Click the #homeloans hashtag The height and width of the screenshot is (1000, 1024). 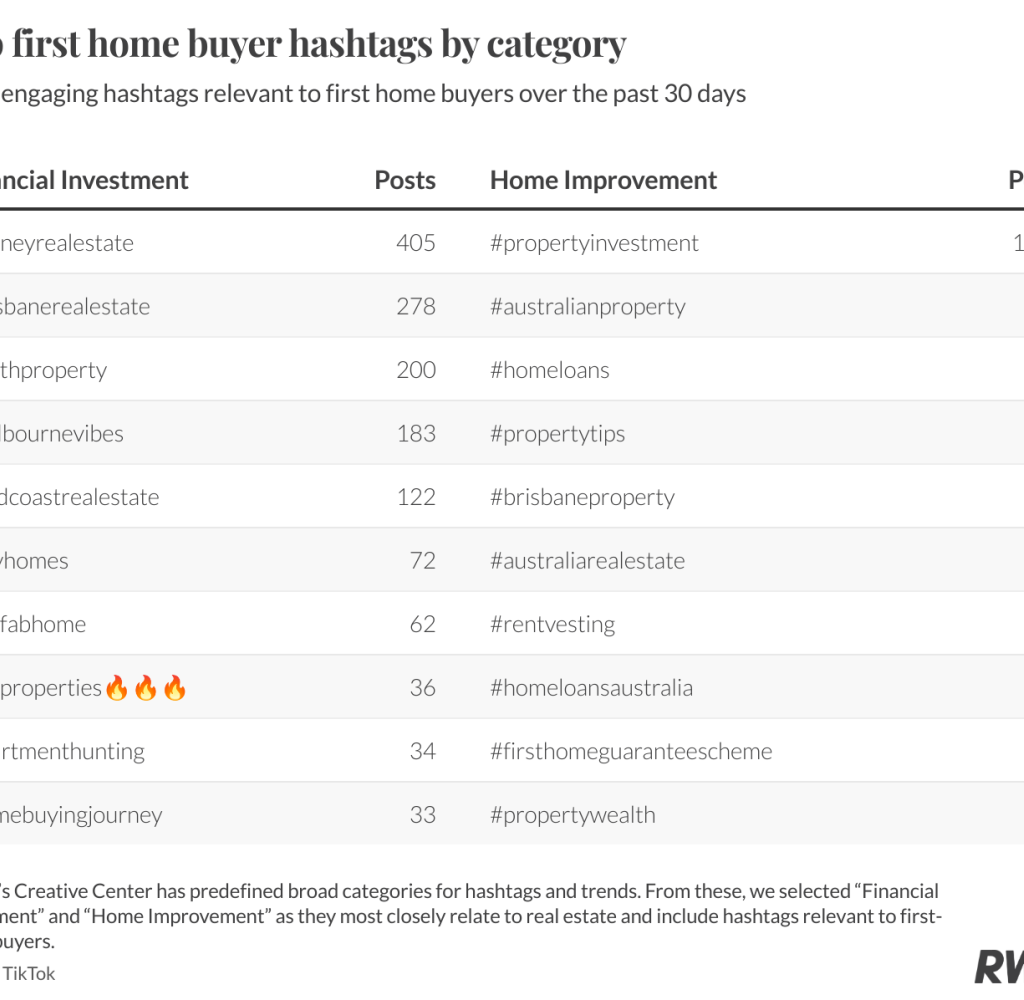(550, 370)
